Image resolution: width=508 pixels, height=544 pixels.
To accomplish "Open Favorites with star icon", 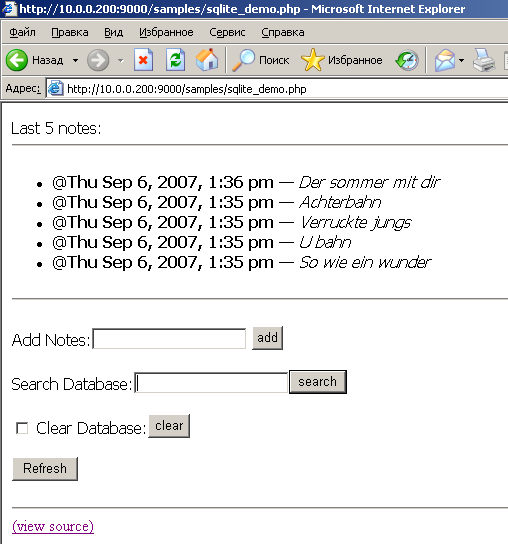I will 313,60.
